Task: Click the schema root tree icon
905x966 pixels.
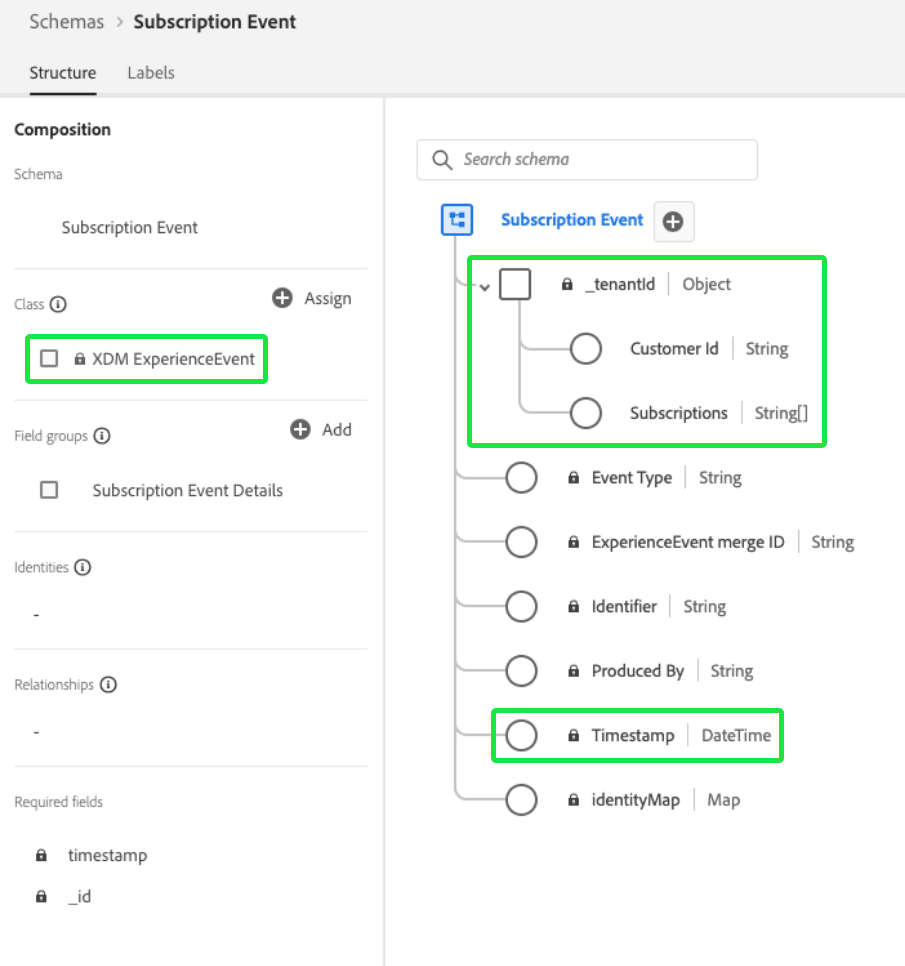Action: click(456, 220)
